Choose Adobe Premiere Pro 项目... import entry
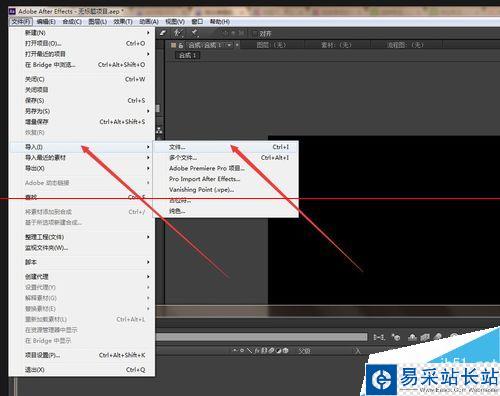 [226, 168]
